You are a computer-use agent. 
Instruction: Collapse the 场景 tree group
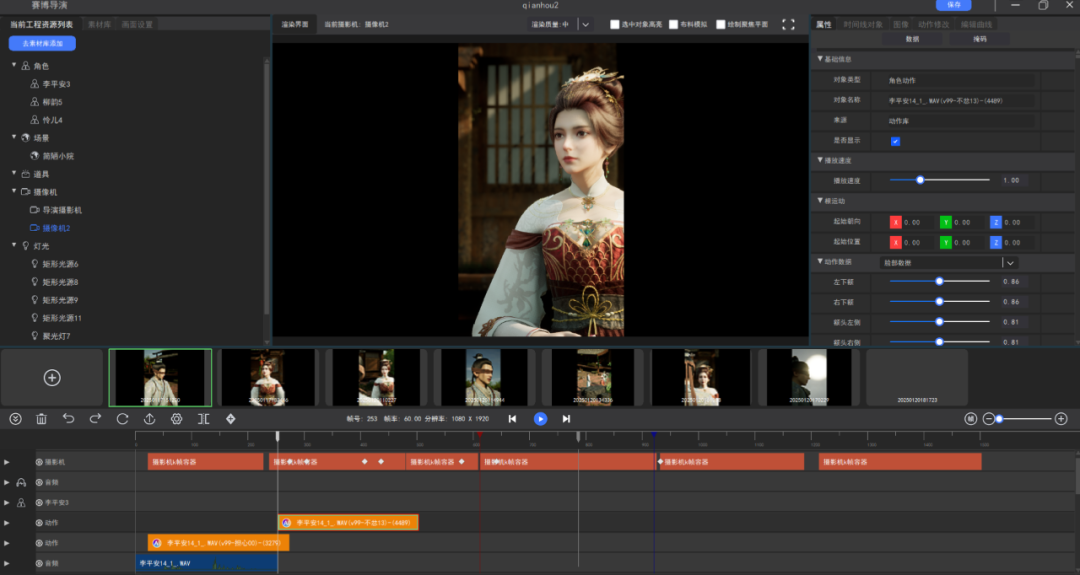point(14,137)
